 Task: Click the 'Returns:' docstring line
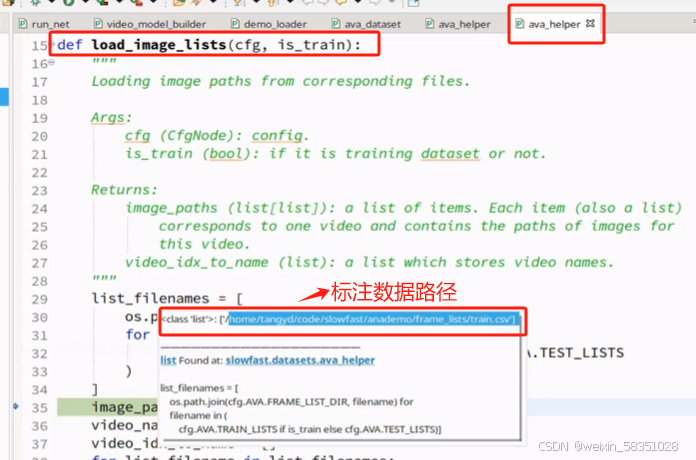(x=124, y=190)
